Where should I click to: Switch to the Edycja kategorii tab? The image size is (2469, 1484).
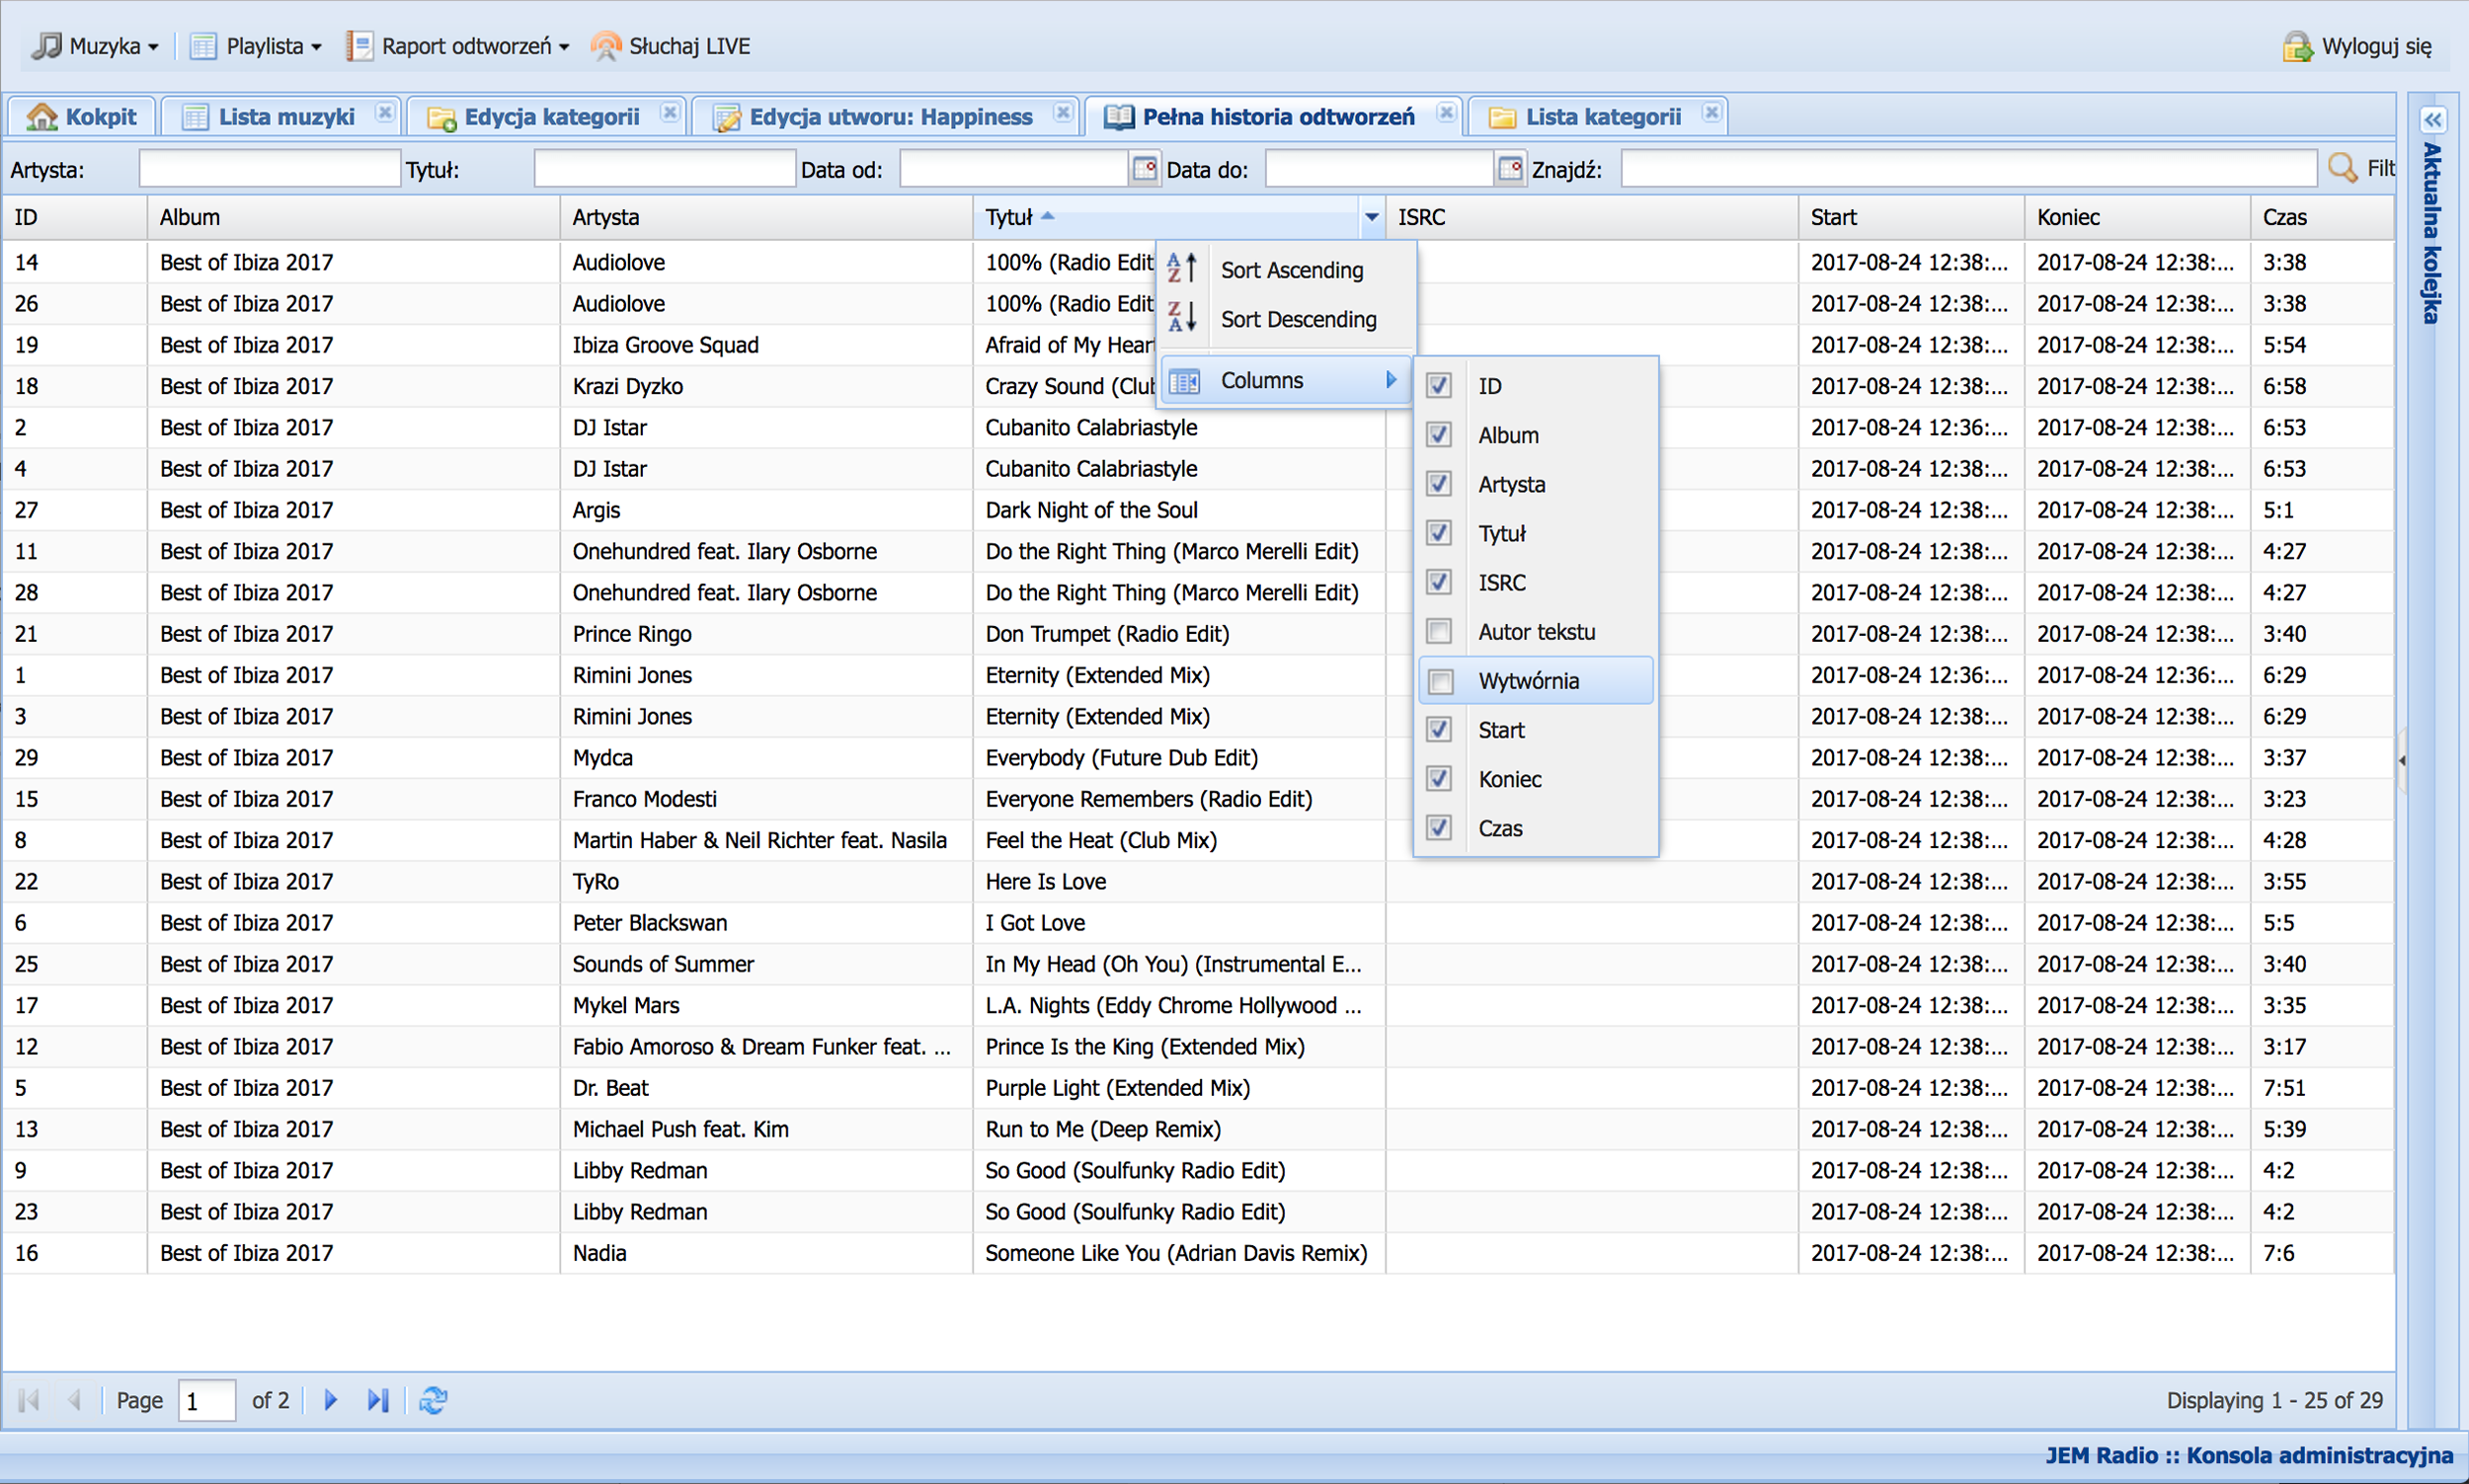point(550,117)
